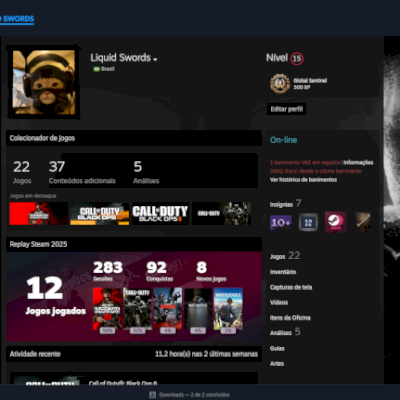Open the Modern Warfare III Replay cover
Image resolution: width=400 pixels, height=400 pixels.
[x=107, y=309]
